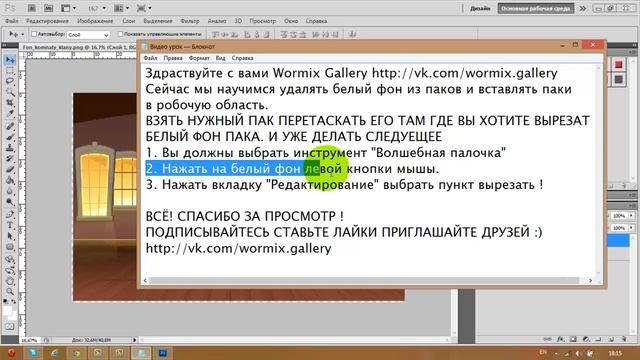The image size is (640, 360).
Task: Switch to the Дизайн workspace
Action: [x=480, y=8]
